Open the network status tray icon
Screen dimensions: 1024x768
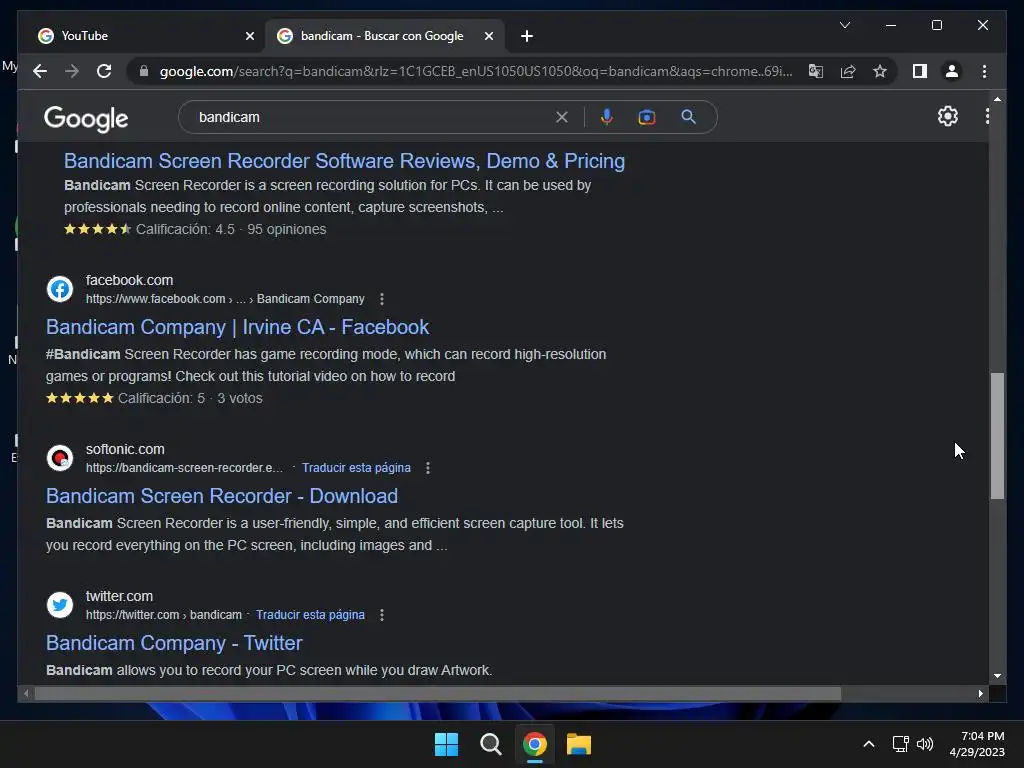(901, 744)
